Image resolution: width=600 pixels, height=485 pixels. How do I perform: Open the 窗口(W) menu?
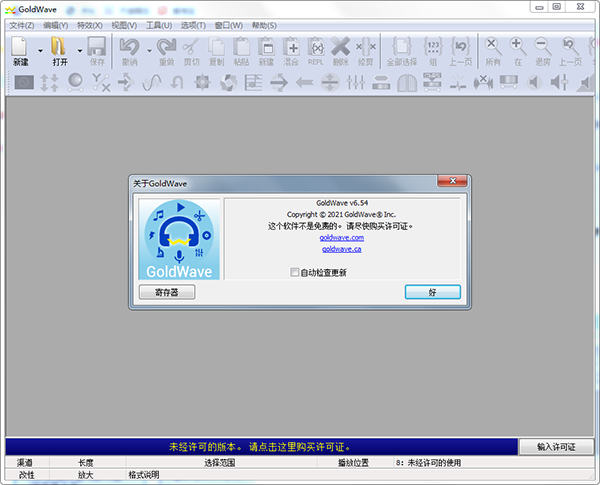click(x=228, y=25)
